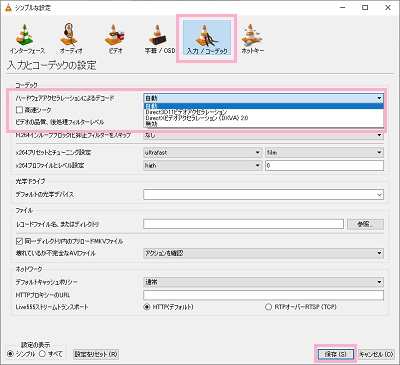The image size is (400, 365).
Task: Expand the default optical device combo box
Action: pyautogui.click(x=264, y=195)
